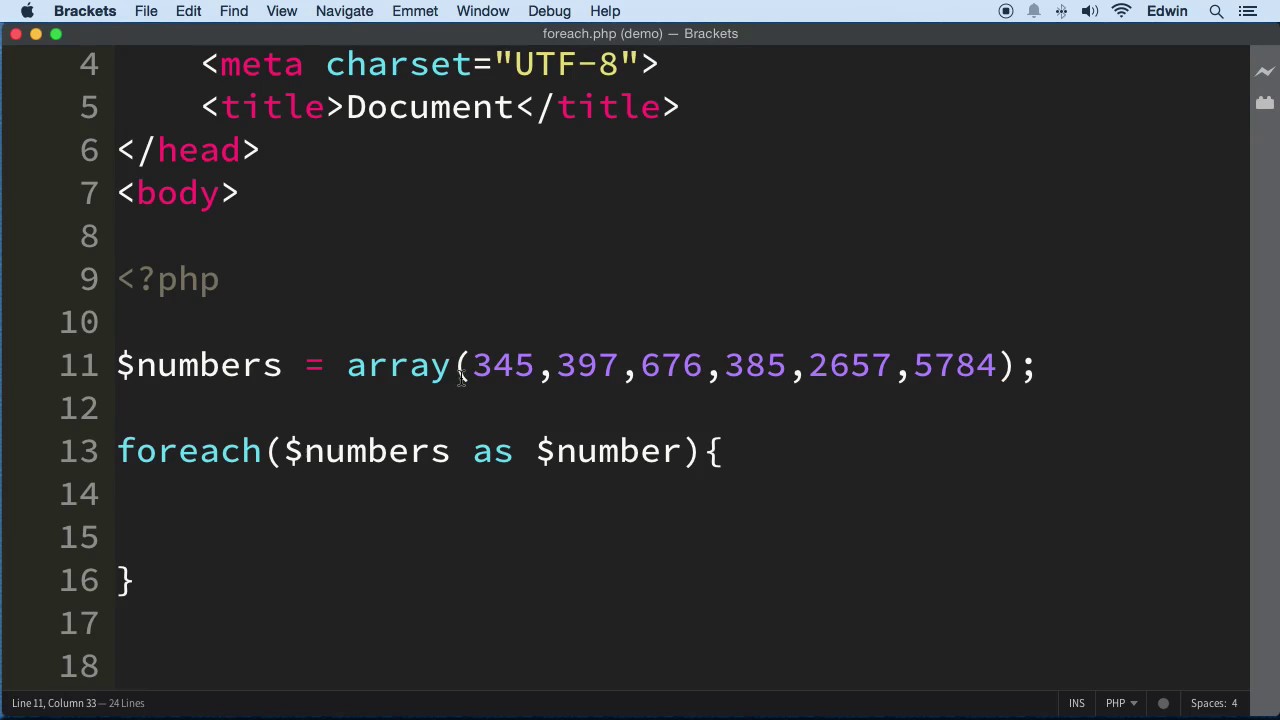This screenshot has height=720, width=1280.
Task: Click the 'as' keyword on line 13
Action: pyautogui.click(x=493, y=453)
